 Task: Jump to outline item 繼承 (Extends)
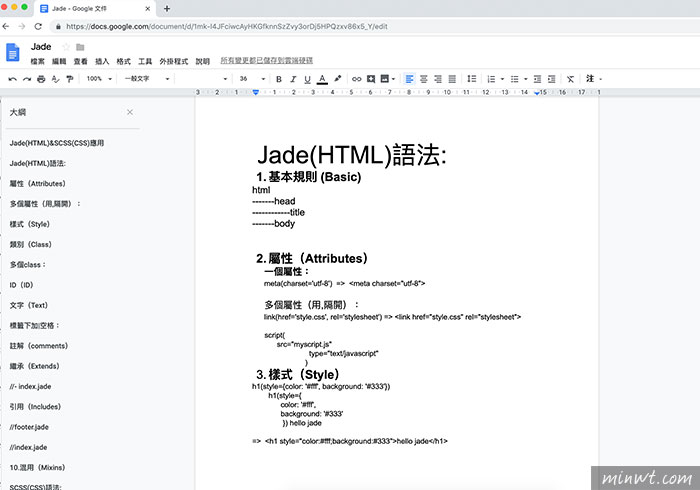coord(34,366)
